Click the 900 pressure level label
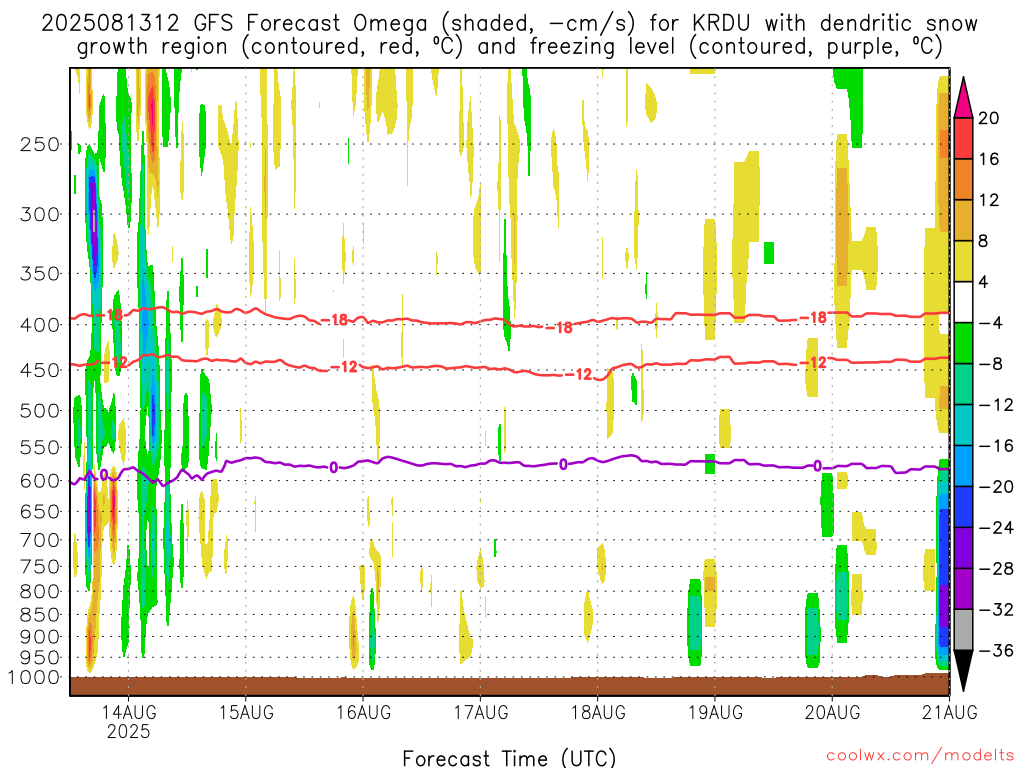The height and width of the screenshot is (768, 1024). click(40, 637)
